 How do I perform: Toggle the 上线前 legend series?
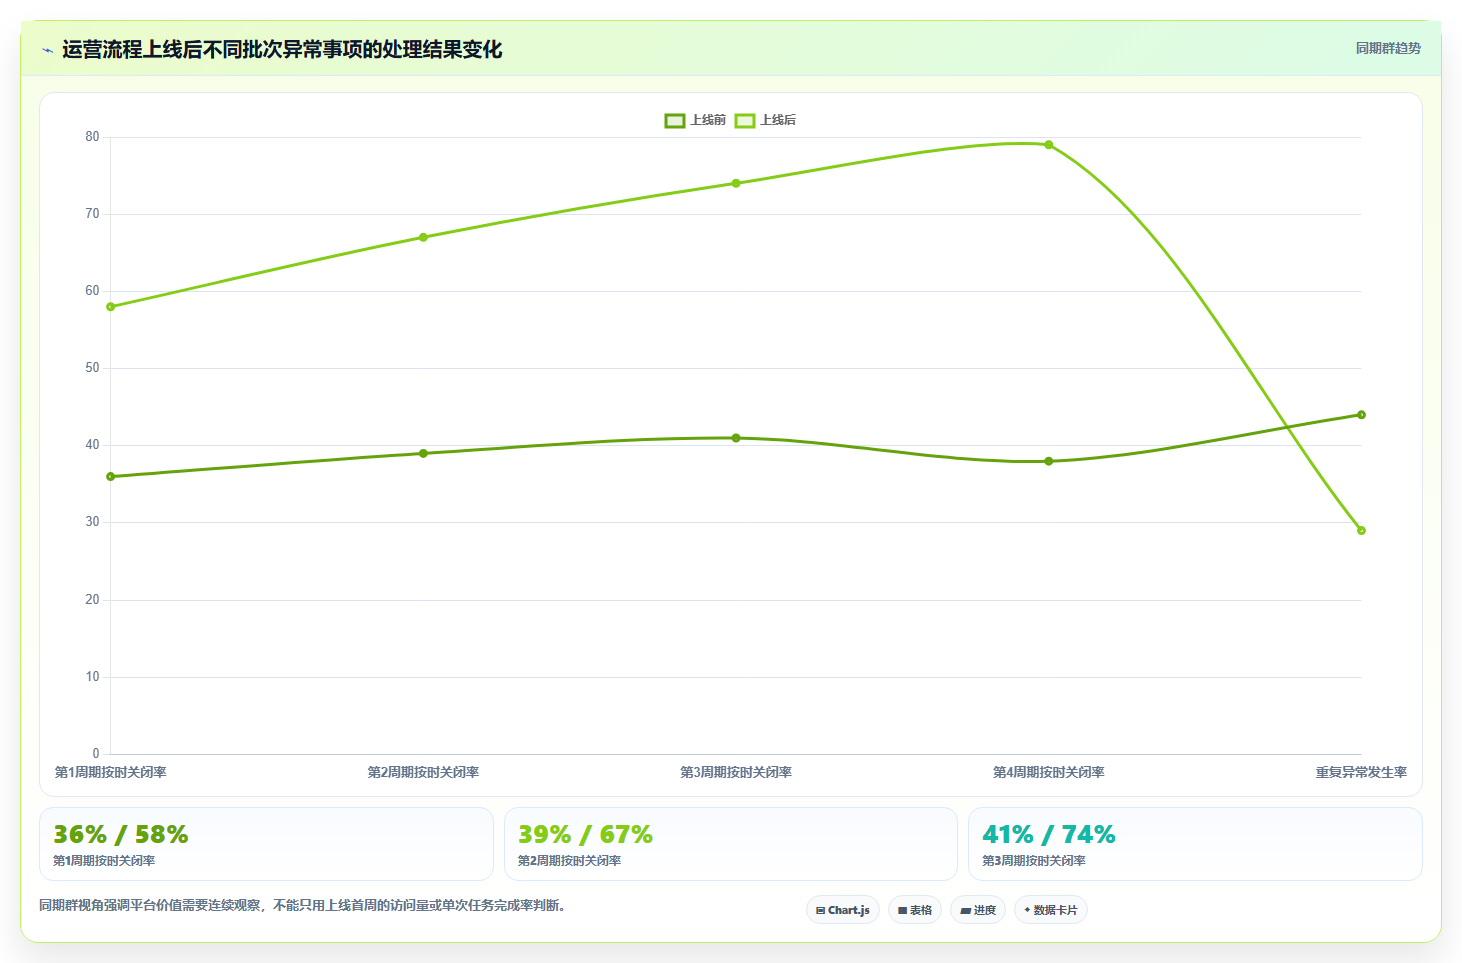tap(695, 120)
